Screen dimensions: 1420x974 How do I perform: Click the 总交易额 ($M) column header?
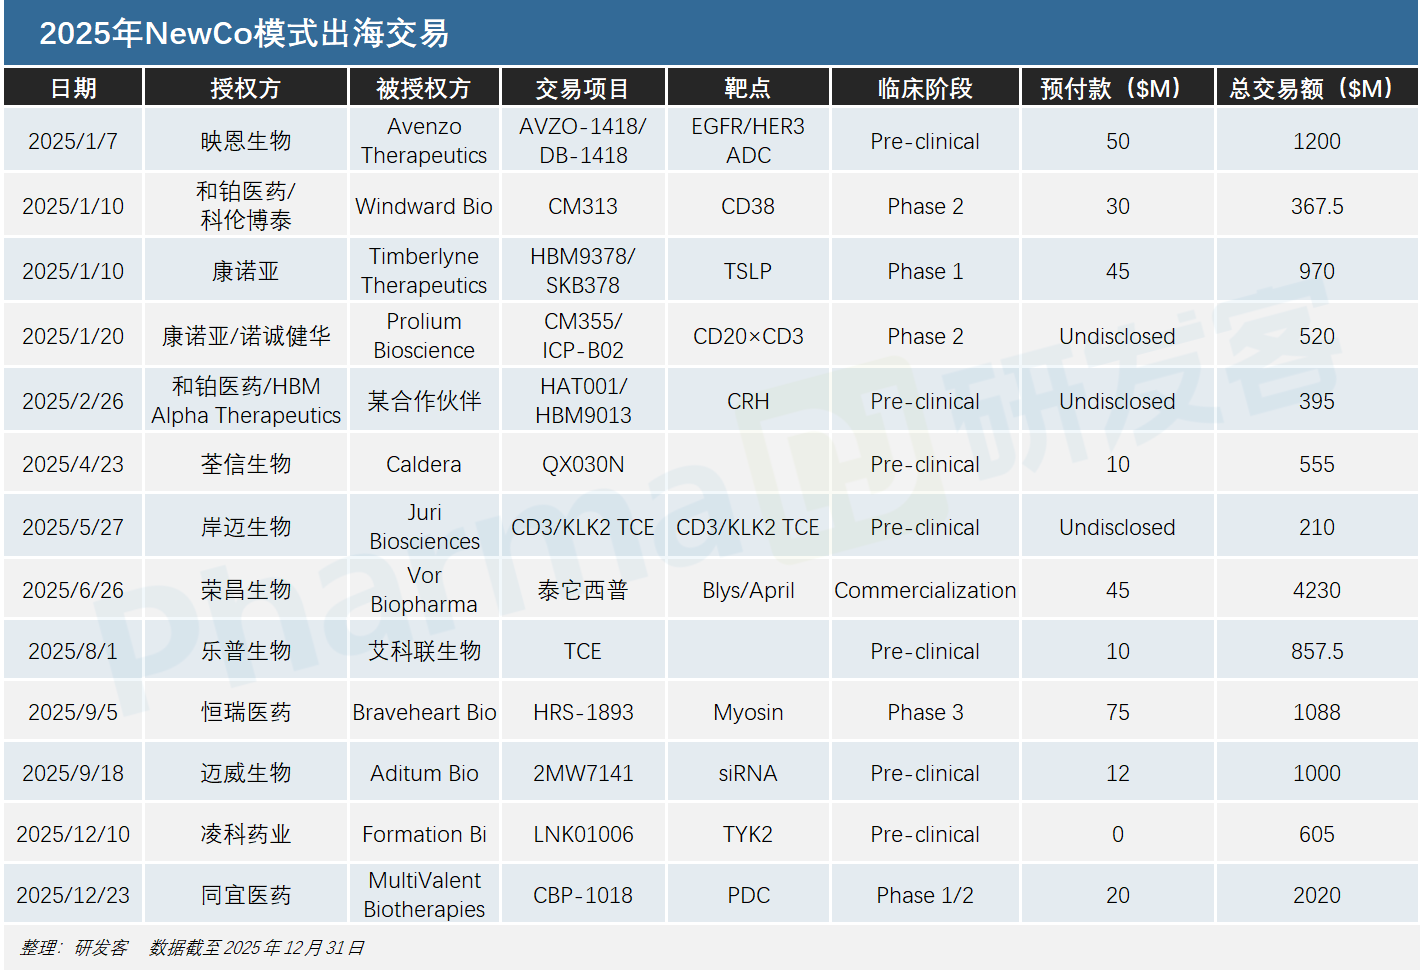click(1315, 88)
